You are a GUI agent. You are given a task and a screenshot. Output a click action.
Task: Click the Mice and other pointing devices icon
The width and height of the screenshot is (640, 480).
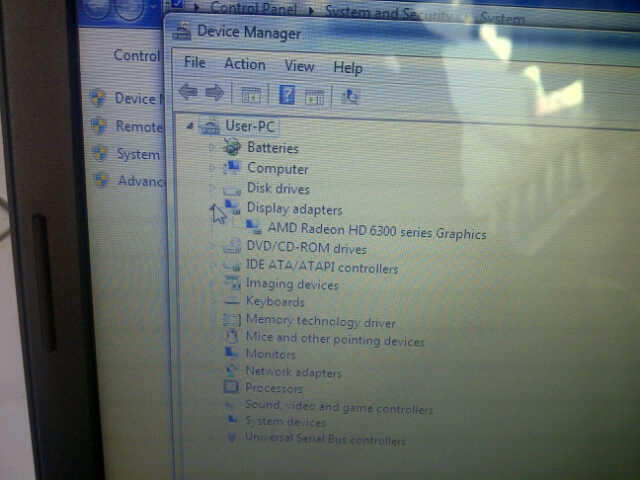pos(232,336)
